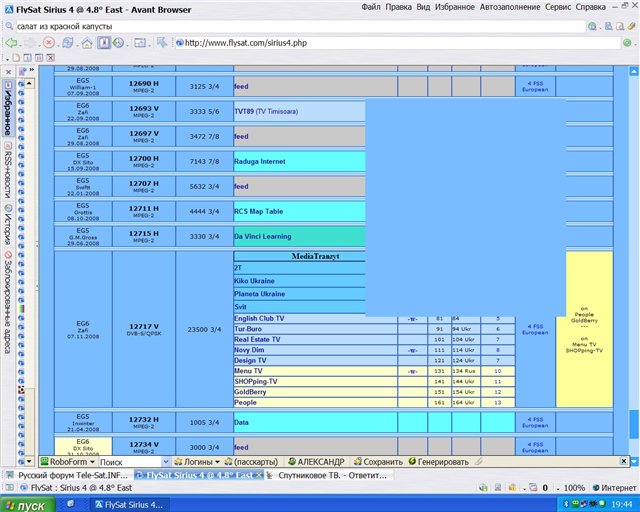Image resolution: width=640 pixels, height=512 pixels.
Task: Click the popup blocker counter icon in status bar
Action: tap(533, 488)
